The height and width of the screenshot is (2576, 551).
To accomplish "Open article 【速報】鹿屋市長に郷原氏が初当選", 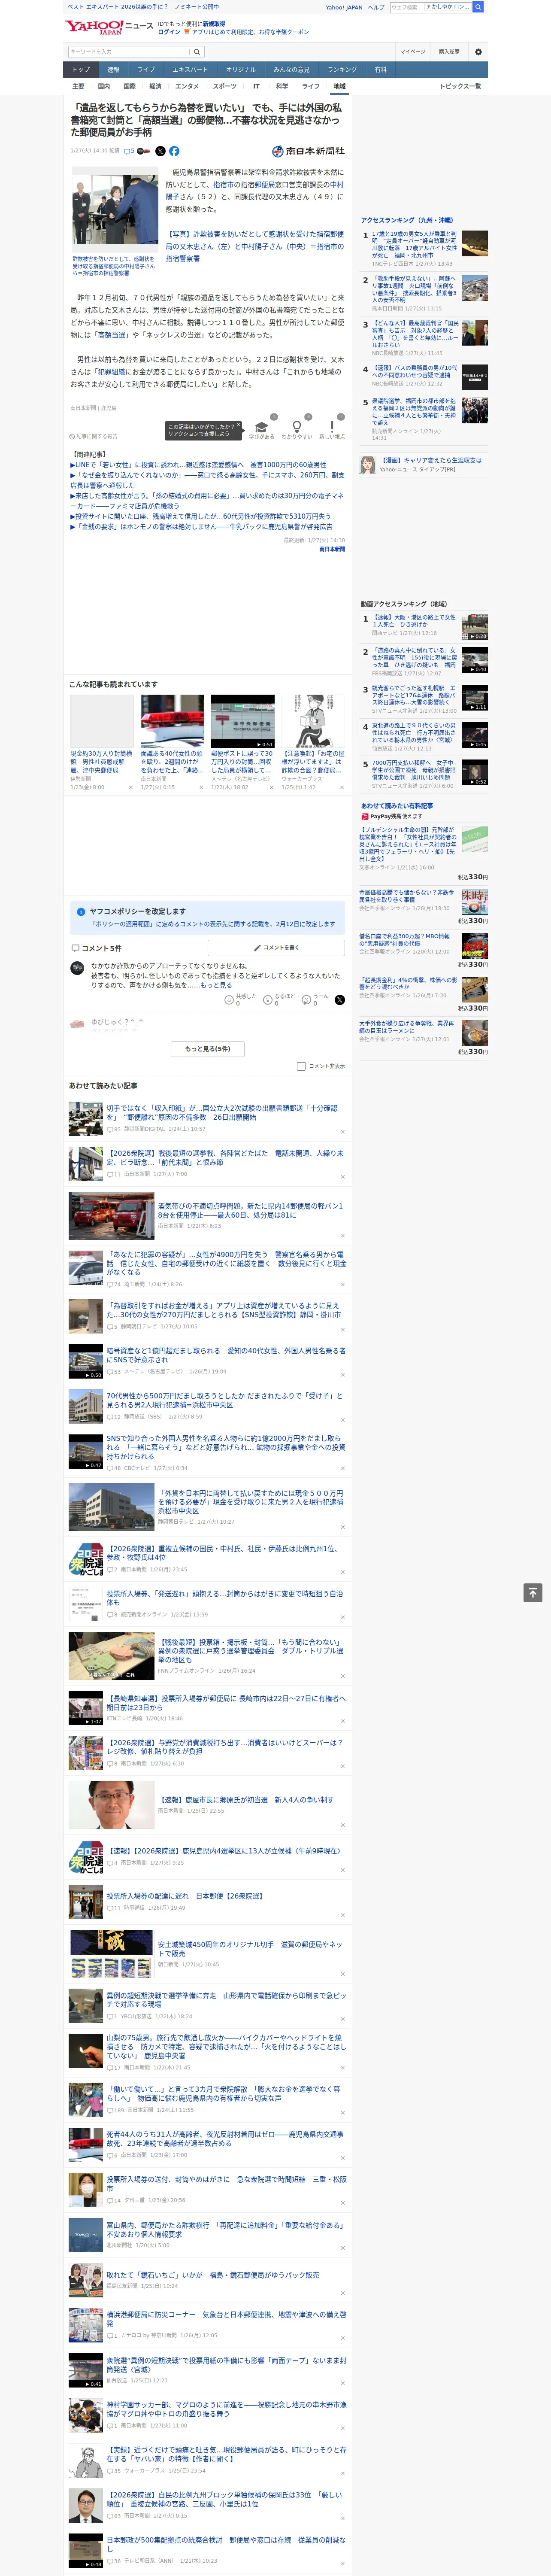I will (x=246, y=1800).
